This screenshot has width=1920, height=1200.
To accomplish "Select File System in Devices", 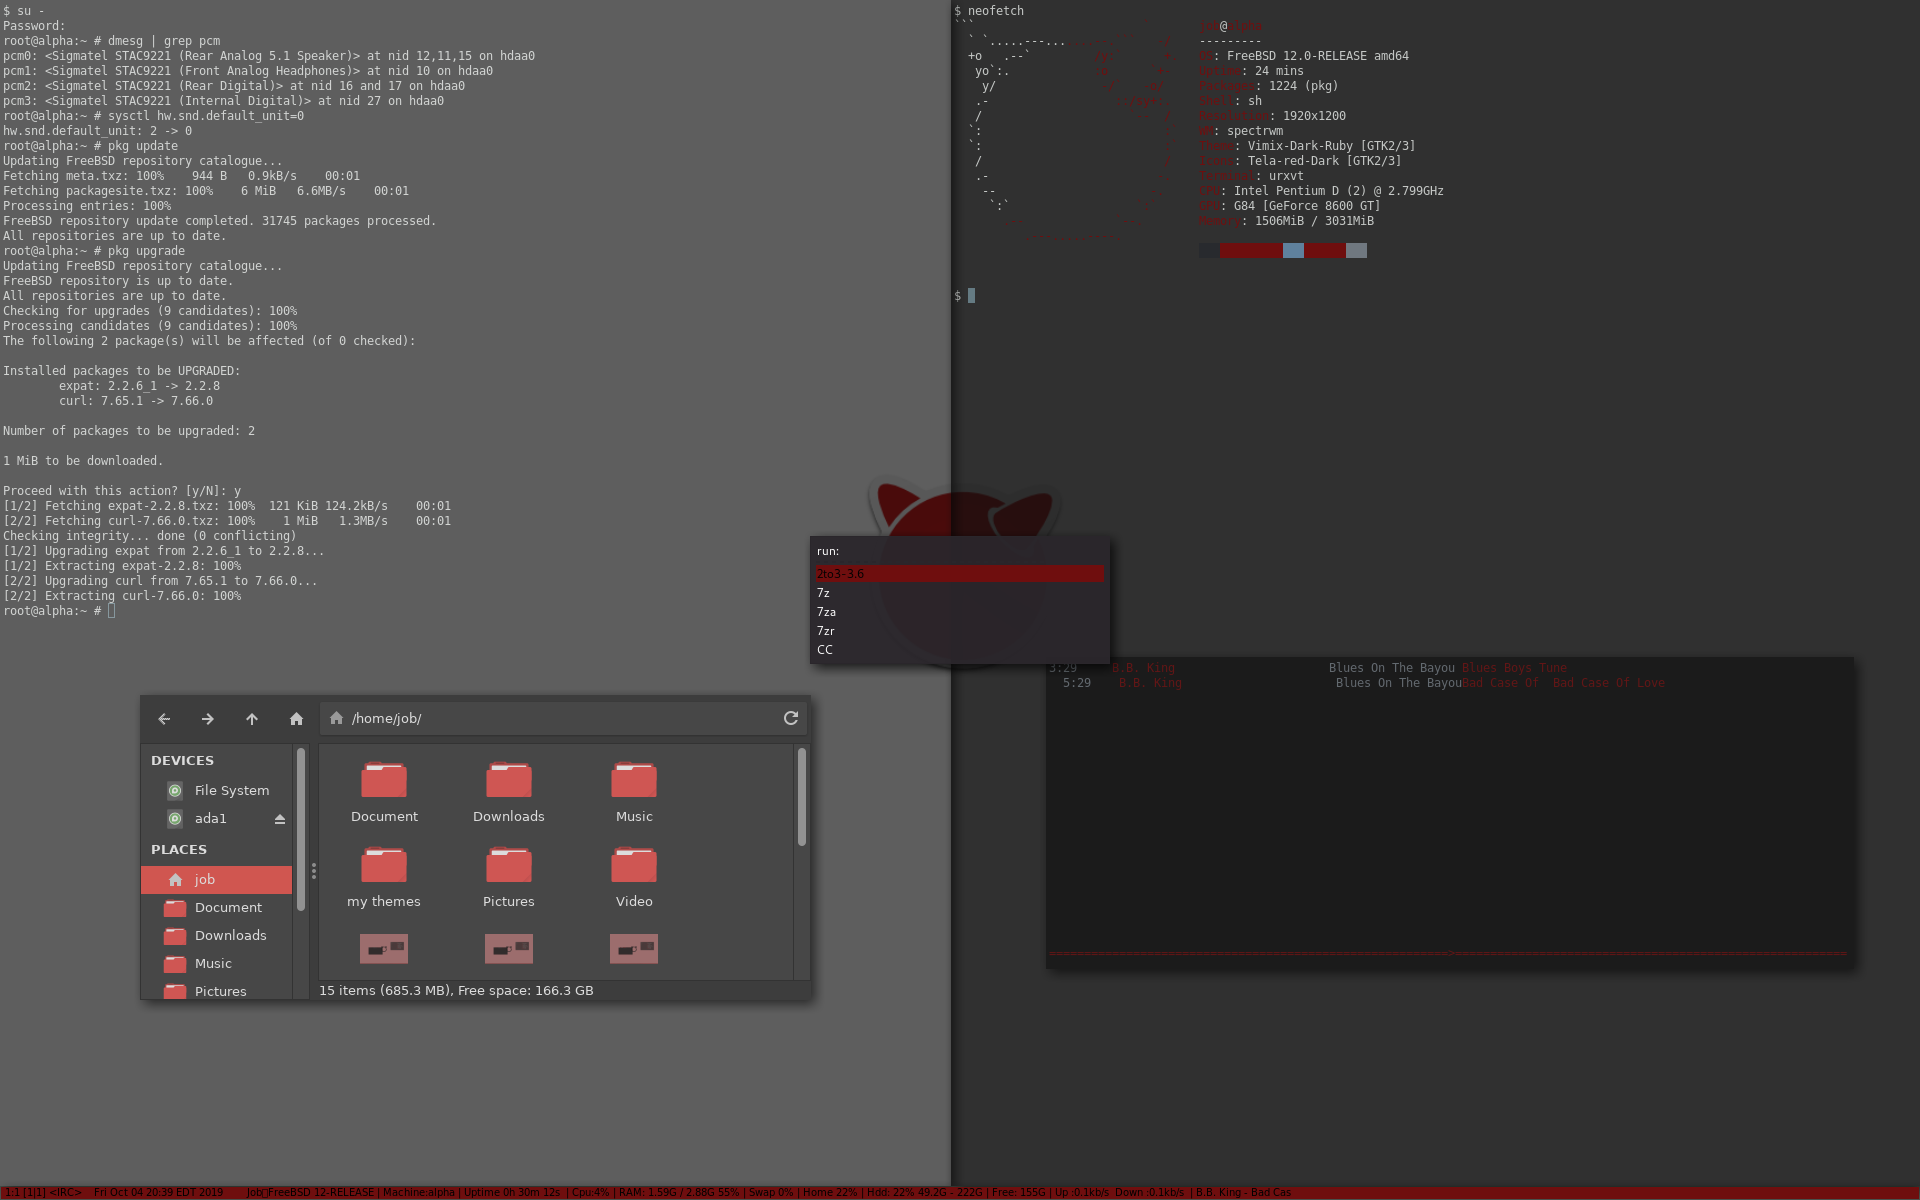I will [231, 790].
